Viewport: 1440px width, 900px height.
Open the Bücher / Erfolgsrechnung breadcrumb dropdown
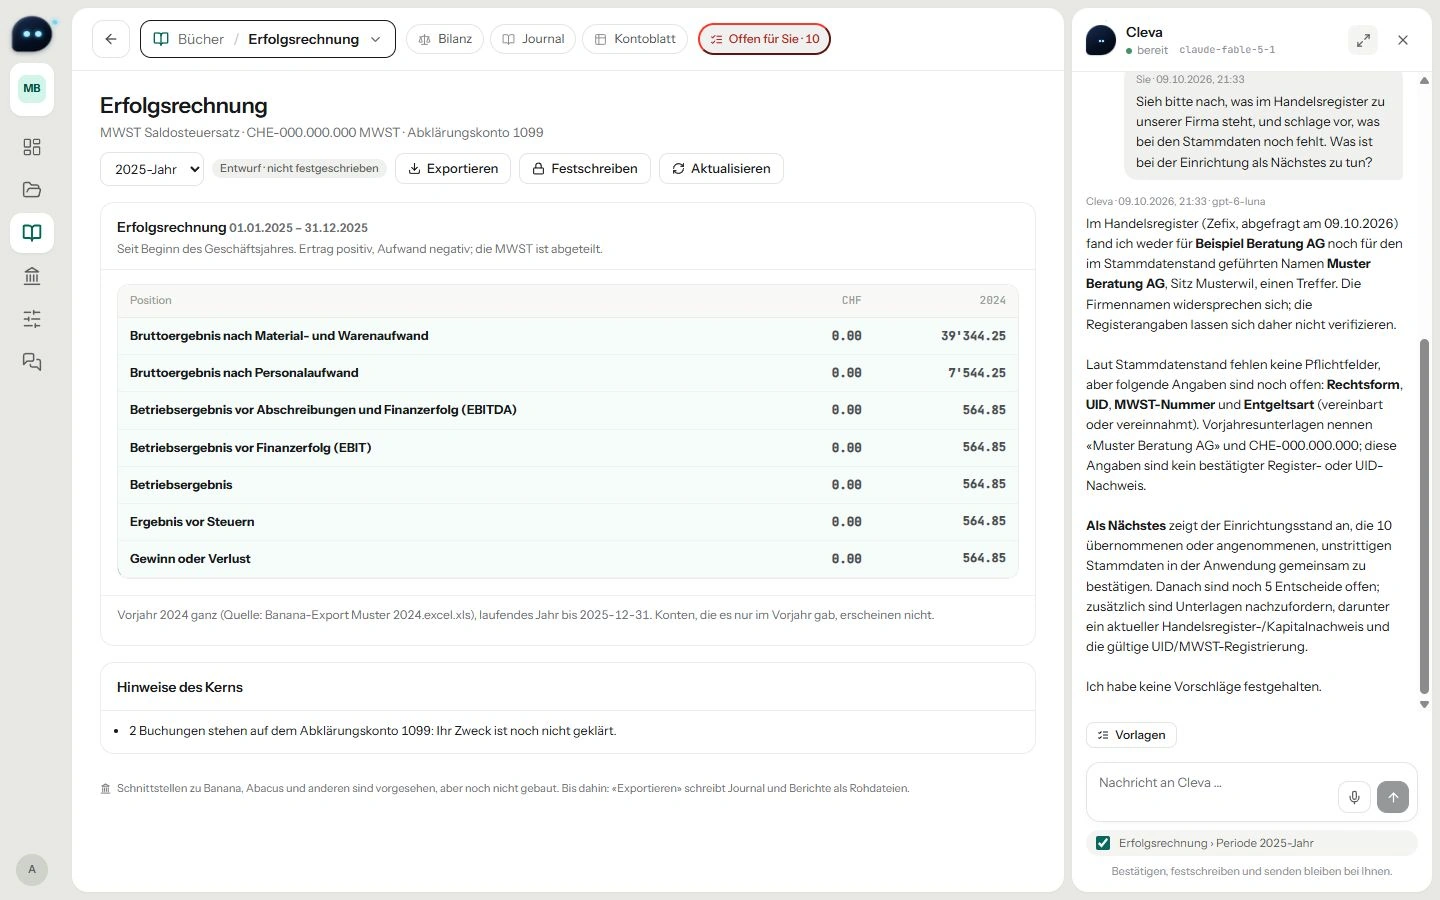tap(268, 39)
